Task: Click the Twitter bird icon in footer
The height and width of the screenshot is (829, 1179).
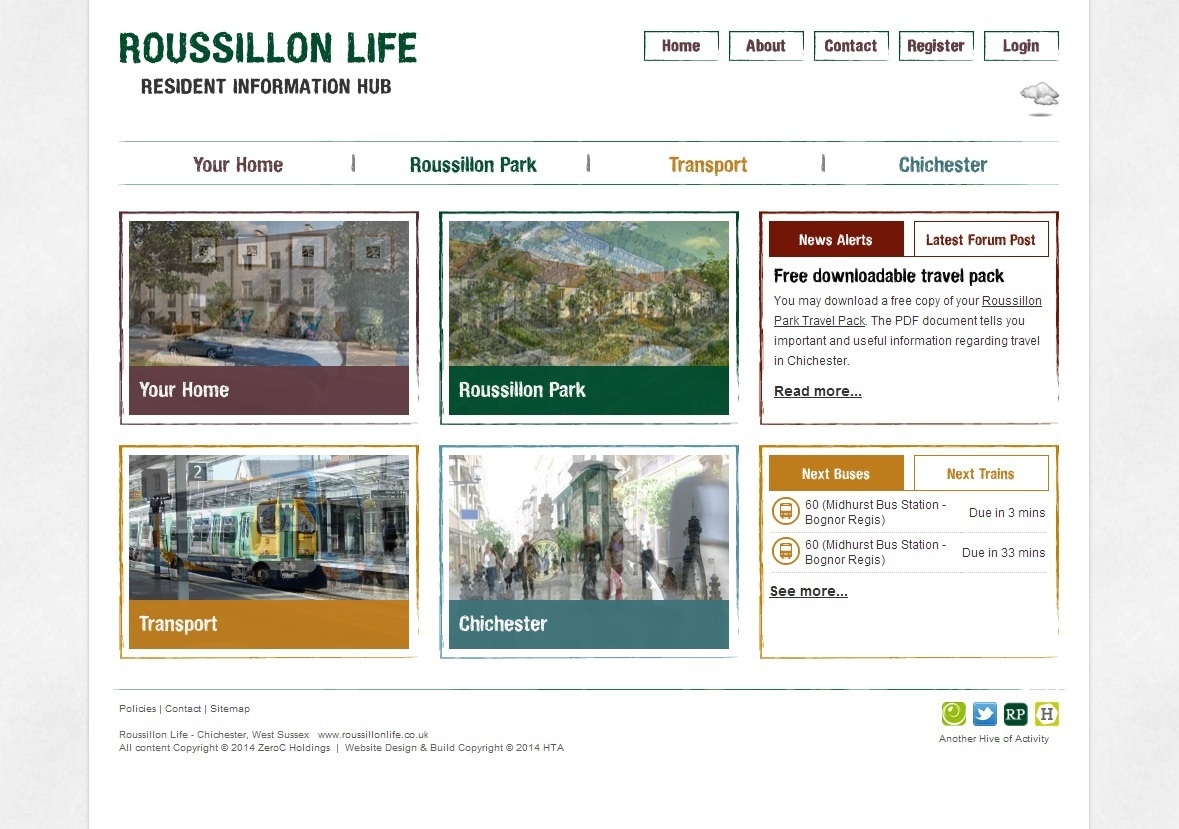Action: point(985,713)
